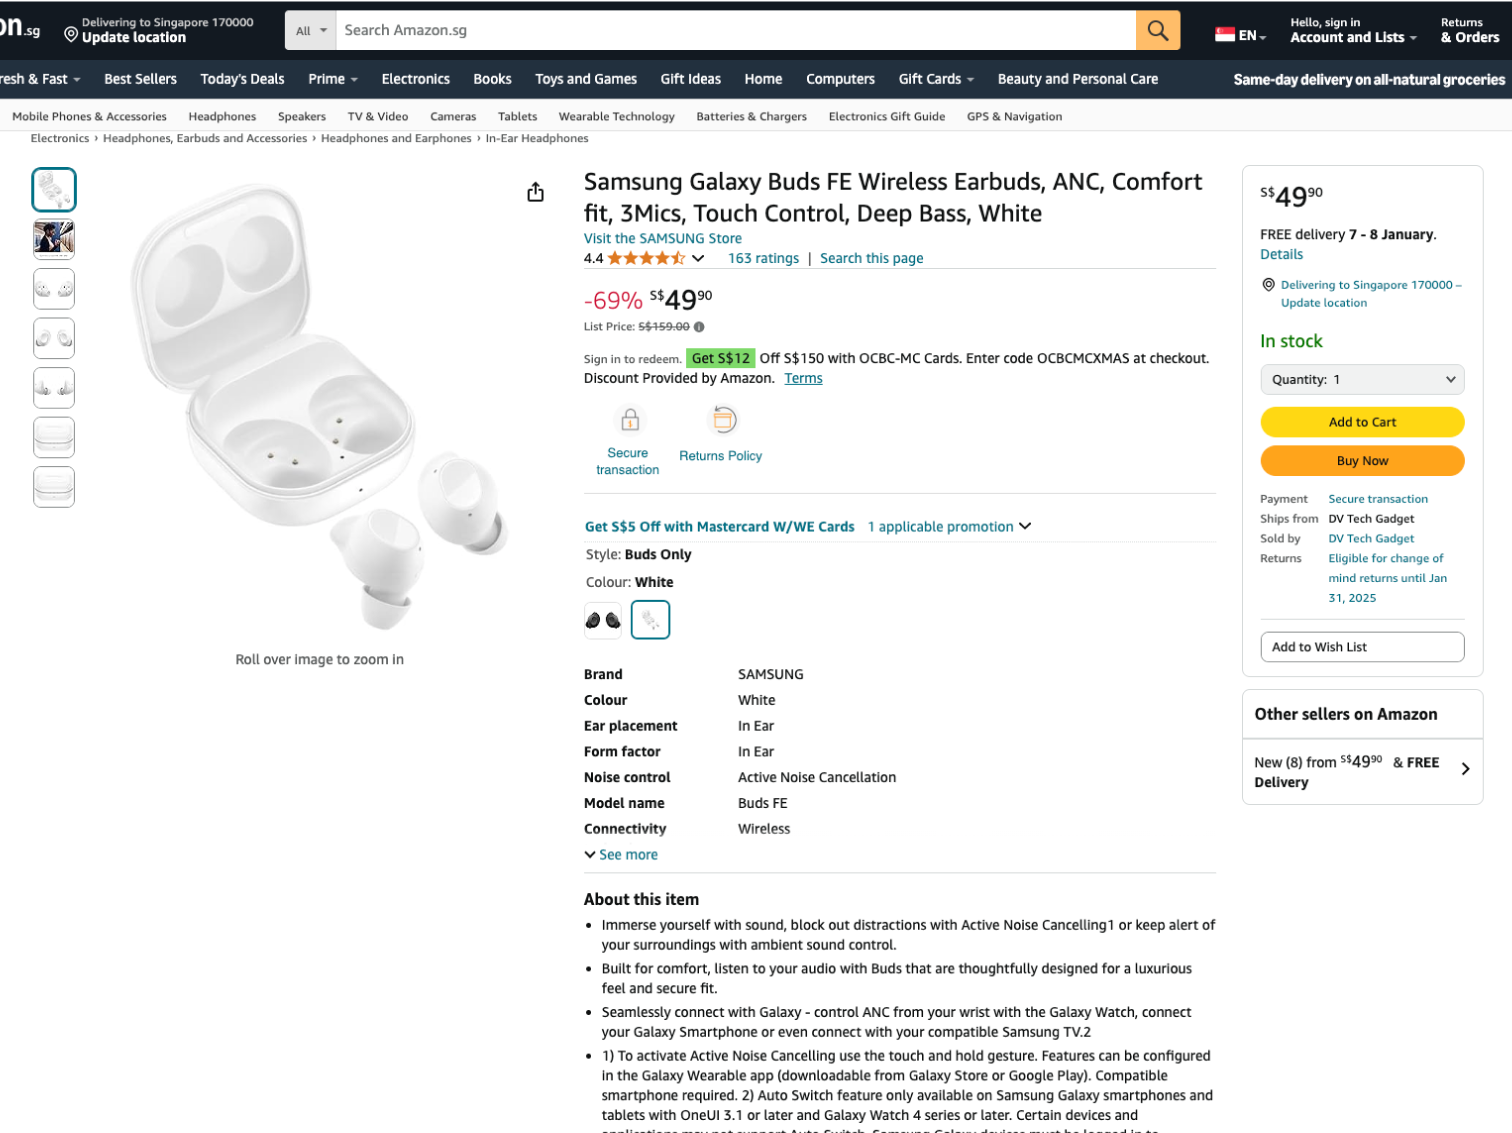Open the Quantity dropdown
Screen dimensions: 1512x1133
tap(1362, 380)
